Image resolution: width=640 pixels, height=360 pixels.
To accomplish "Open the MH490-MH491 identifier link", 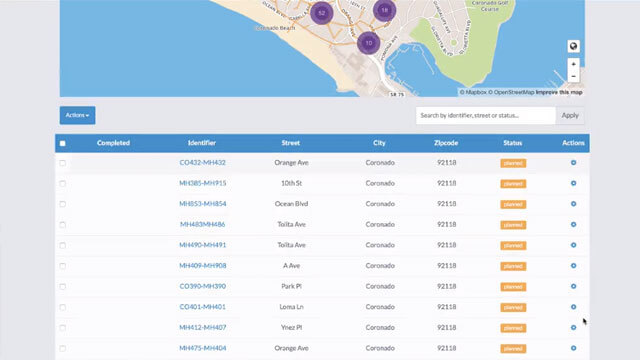I will coord(202,245).
